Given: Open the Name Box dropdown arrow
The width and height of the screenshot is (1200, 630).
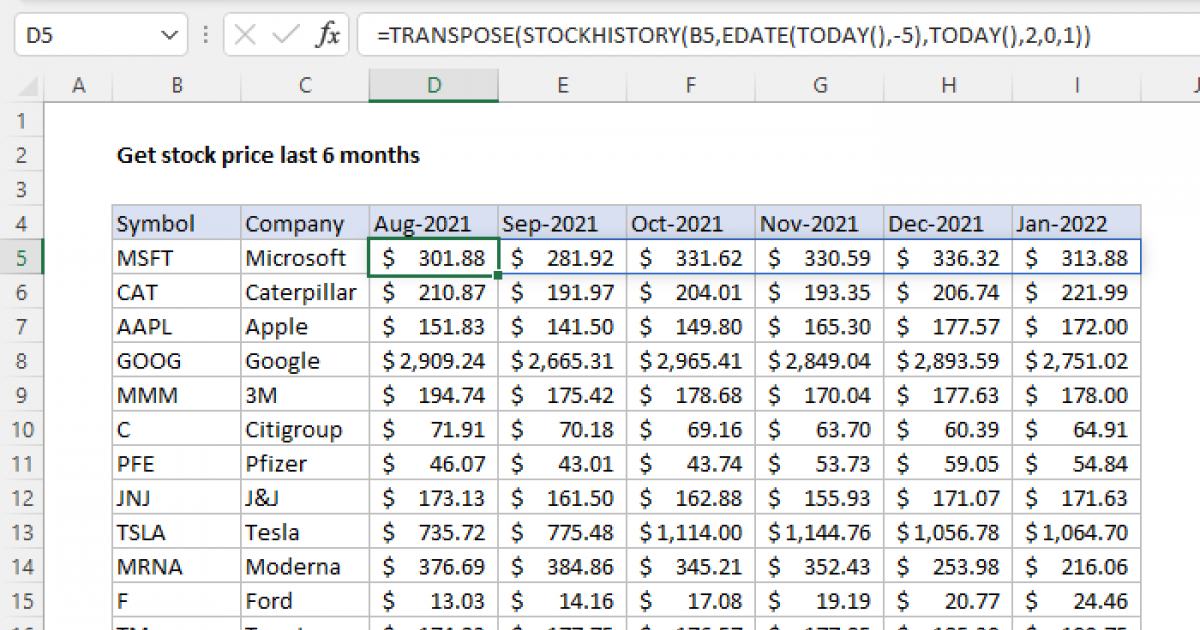Looking at the screenshot, I should pos(168,35).
